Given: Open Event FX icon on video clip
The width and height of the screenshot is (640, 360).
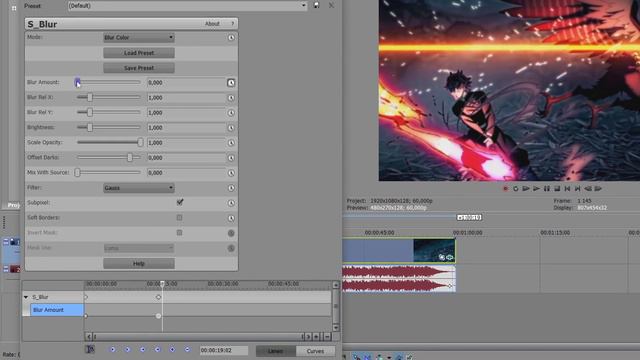Looking at the screenshot, I should pyautogui.click(x=449, y=257).
